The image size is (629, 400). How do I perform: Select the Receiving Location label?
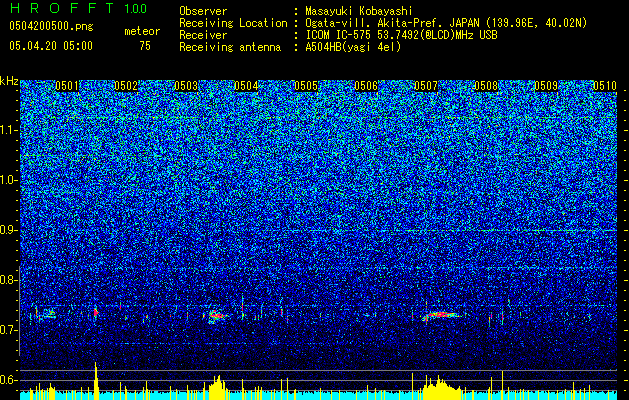(x=233, y=23)
